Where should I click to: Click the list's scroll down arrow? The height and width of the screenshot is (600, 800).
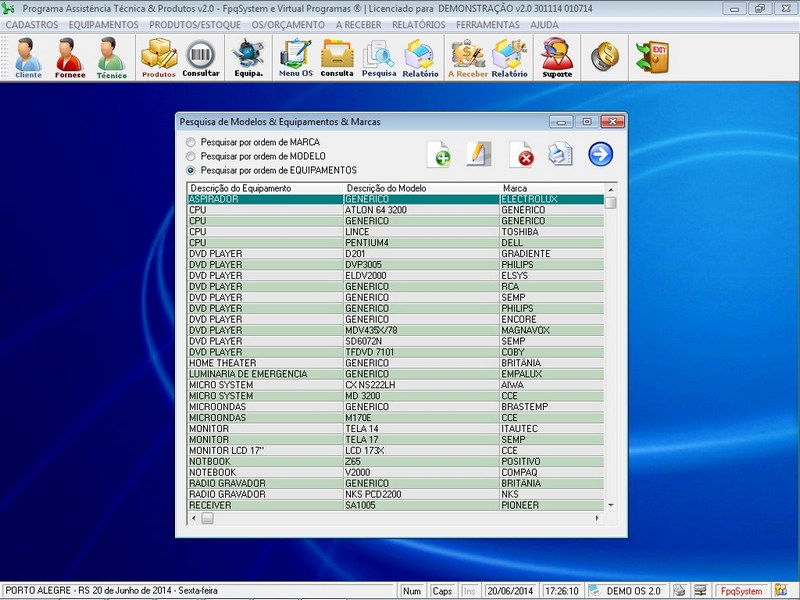(611, 505)
